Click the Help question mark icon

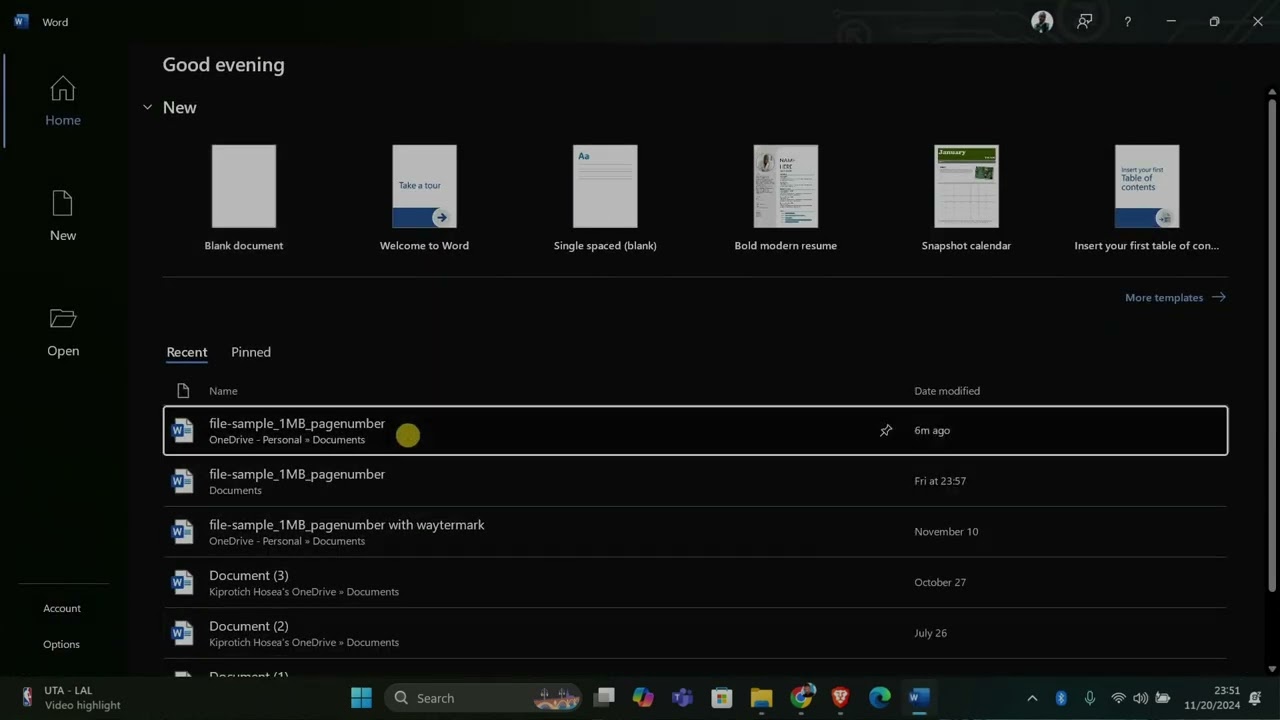(1128, 22)
